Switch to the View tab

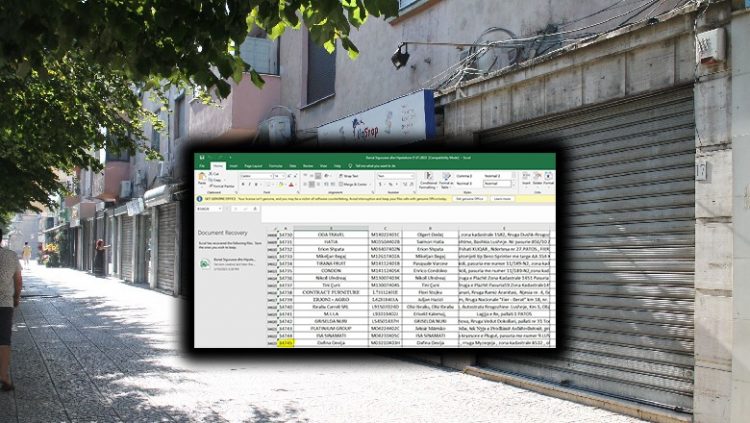click(x=323, y=166)
